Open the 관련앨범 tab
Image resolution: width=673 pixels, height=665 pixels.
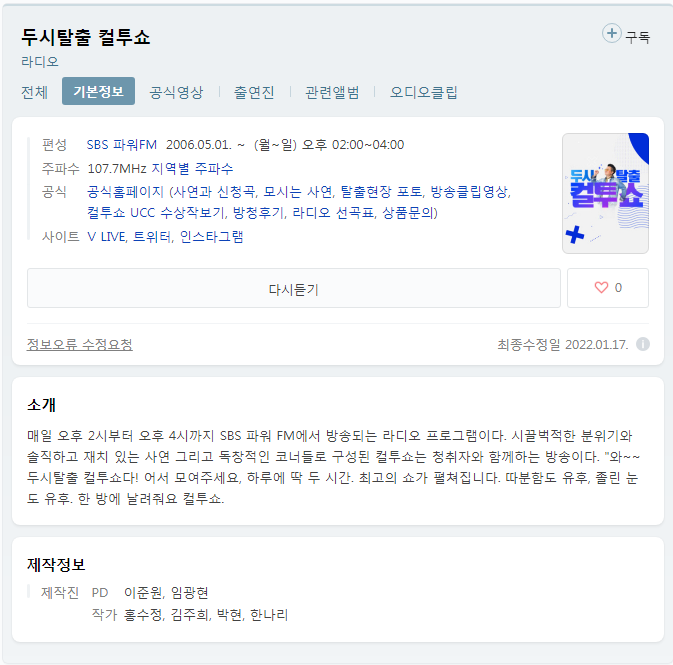[x=332, y=92]
